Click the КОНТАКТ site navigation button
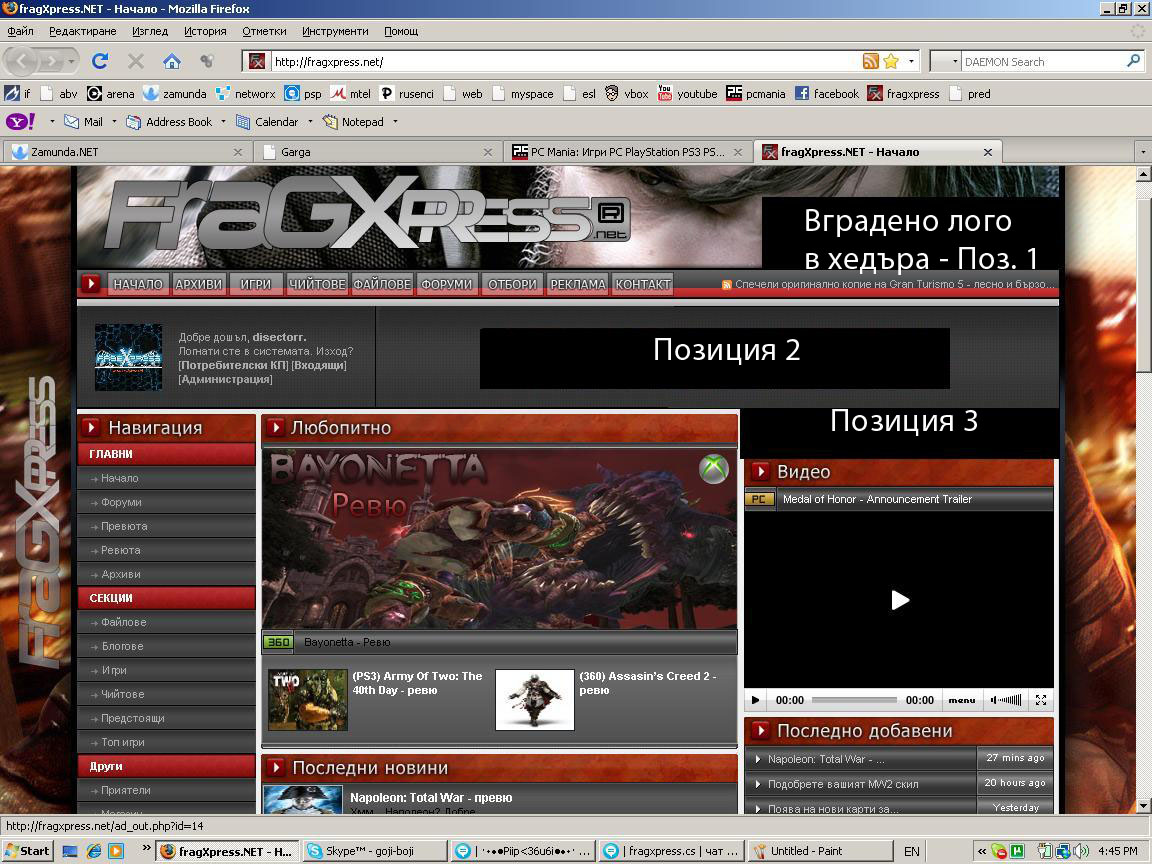Viewport: 1152px width, 864px height. coord(643,284)
